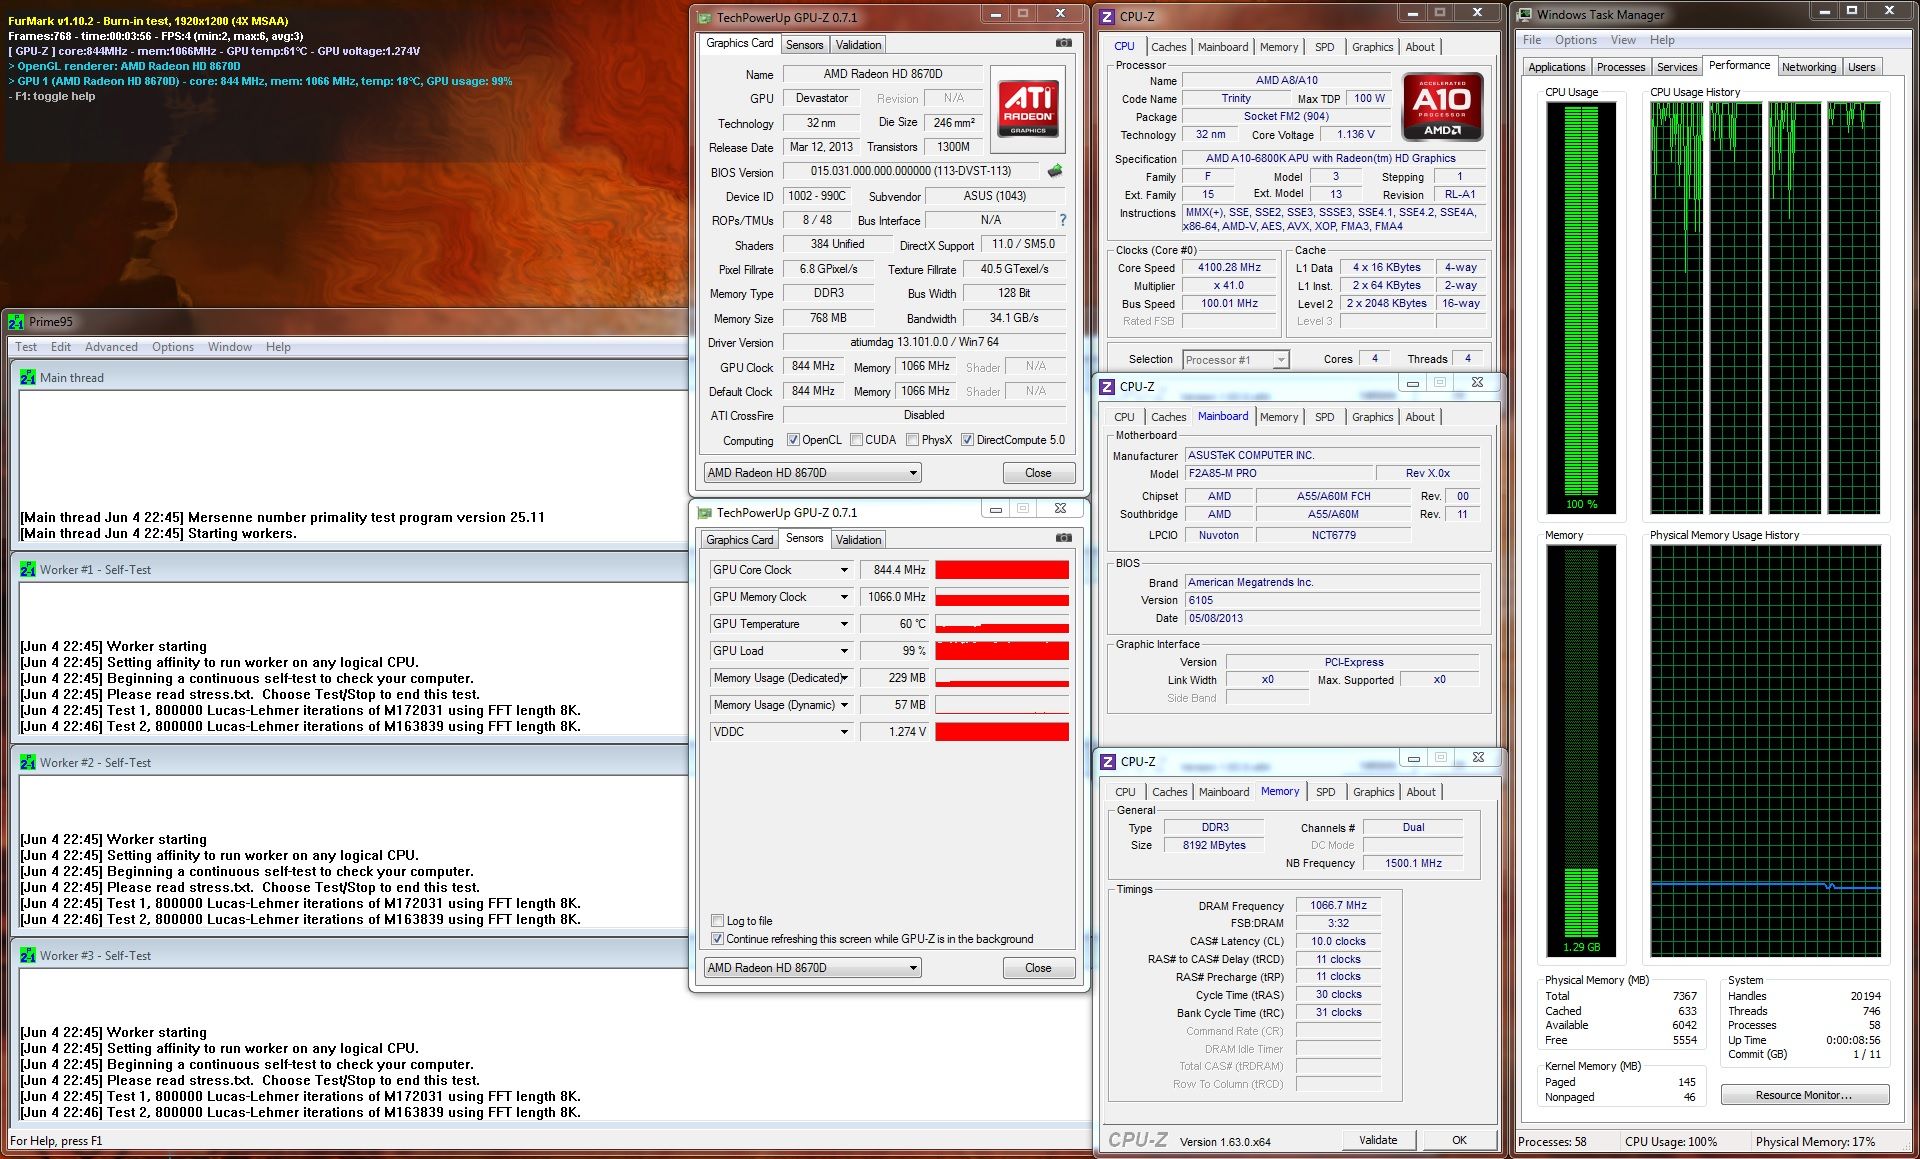Viewport: 1920px width, 1159px height.
Task: Click the GPU Load red sensor graph
Action: click(x=1001, y=651)
